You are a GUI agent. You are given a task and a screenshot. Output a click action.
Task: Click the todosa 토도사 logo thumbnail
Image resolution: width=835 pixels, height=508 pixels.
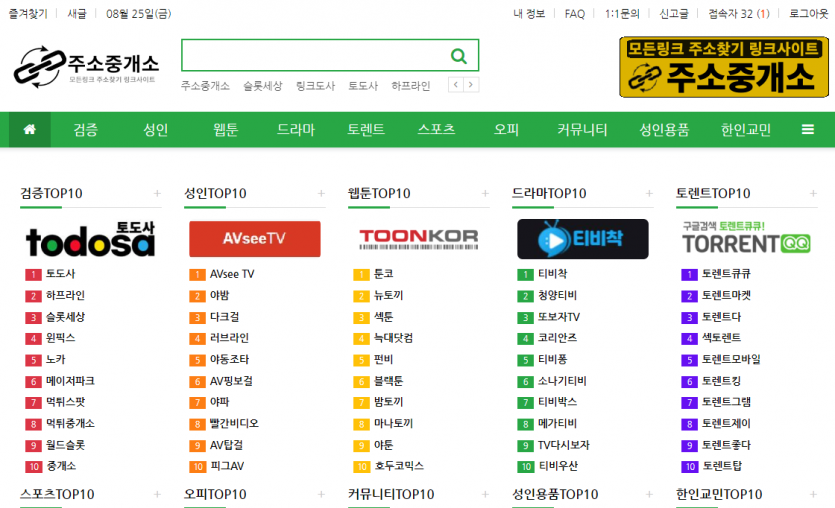(91, 239)
